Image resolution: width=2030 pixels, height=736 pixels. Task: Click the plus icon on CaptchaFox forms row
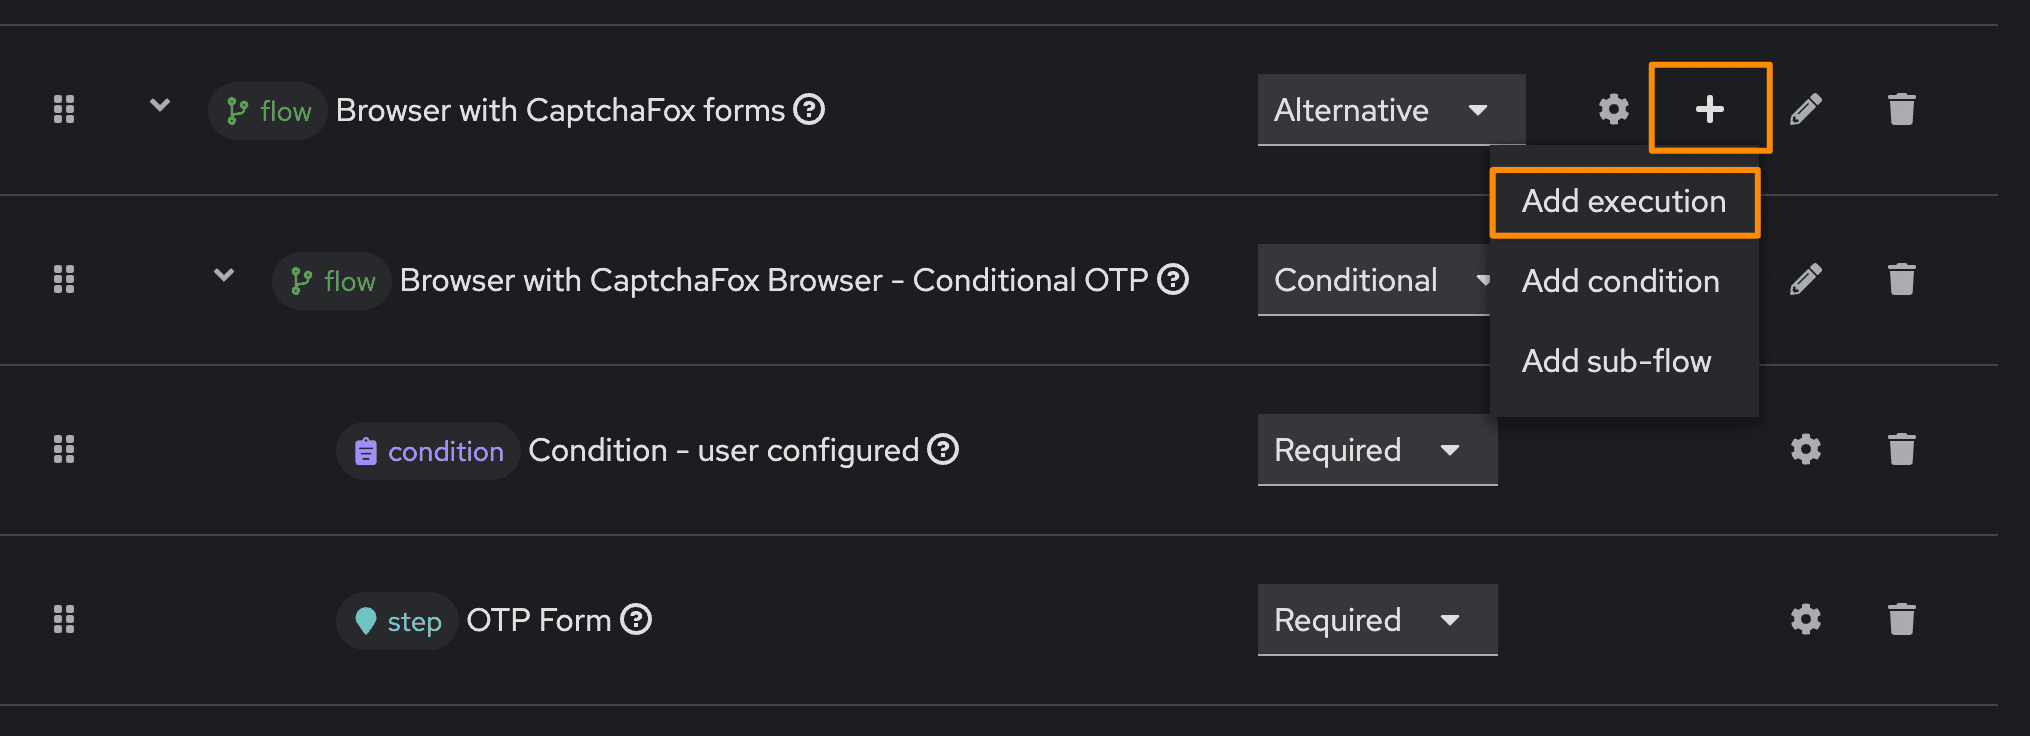coord(1710,109)
